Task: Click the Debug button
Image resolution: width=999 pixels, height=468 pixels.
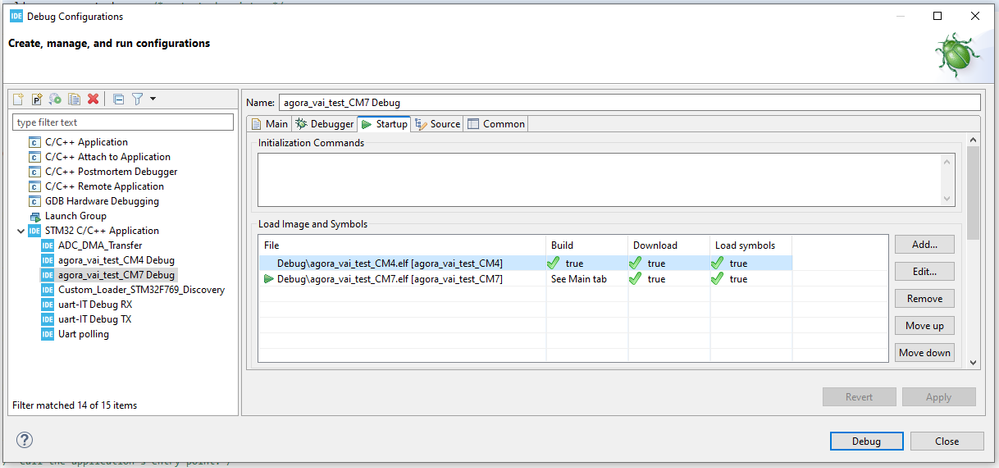Action: (866, 441)
